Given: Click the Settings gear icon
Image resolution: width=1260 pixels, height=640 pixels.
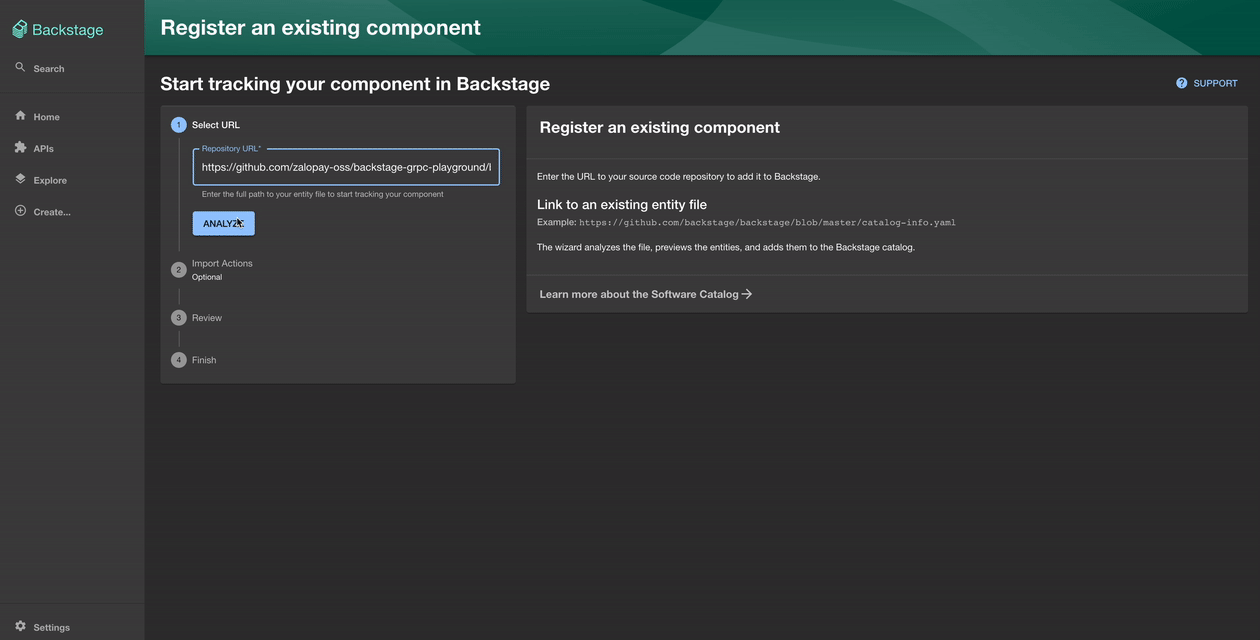Looking at the screenshot, I should 20,626.
